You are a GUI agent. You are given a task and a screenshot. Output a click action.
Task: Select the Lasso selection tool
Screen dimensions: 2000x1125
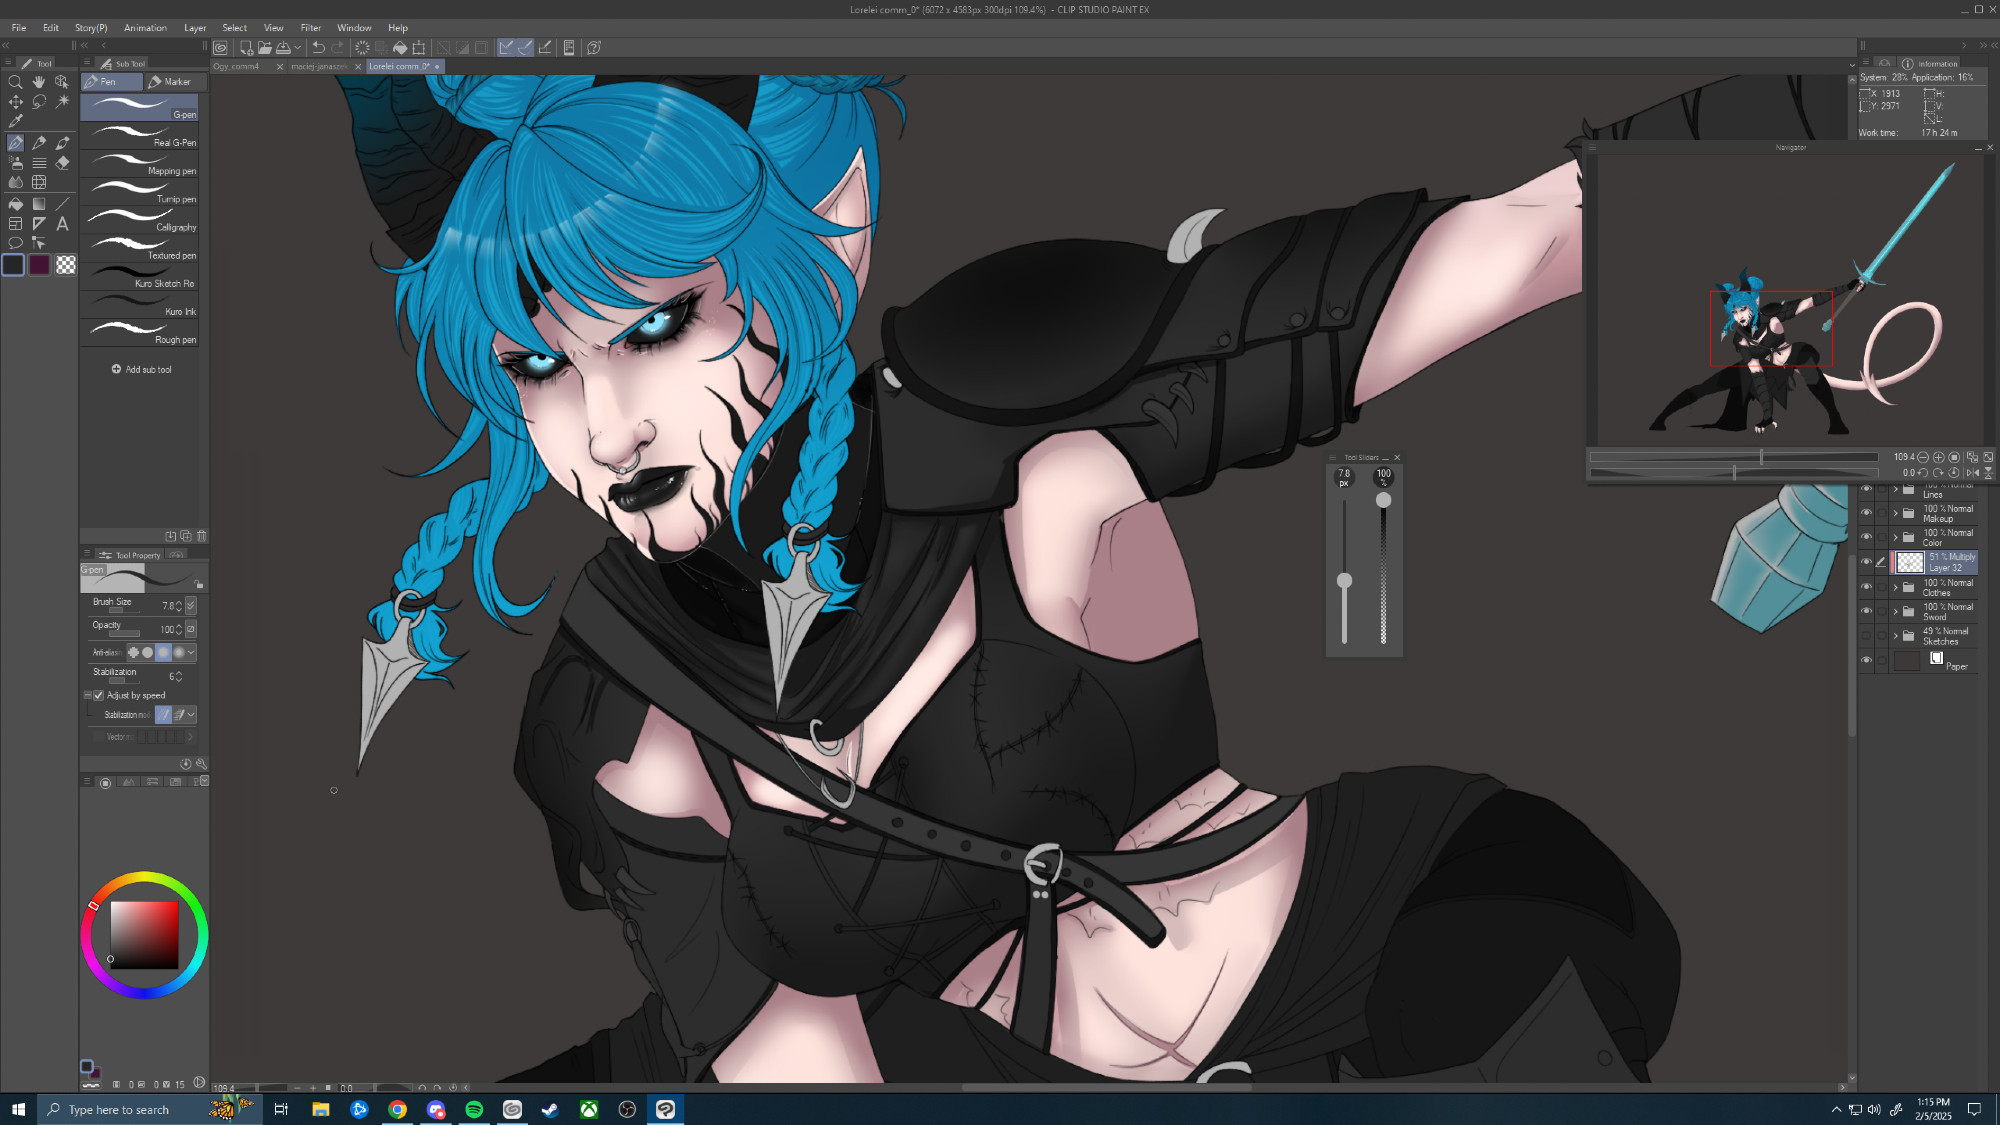[x=39, y=102]
